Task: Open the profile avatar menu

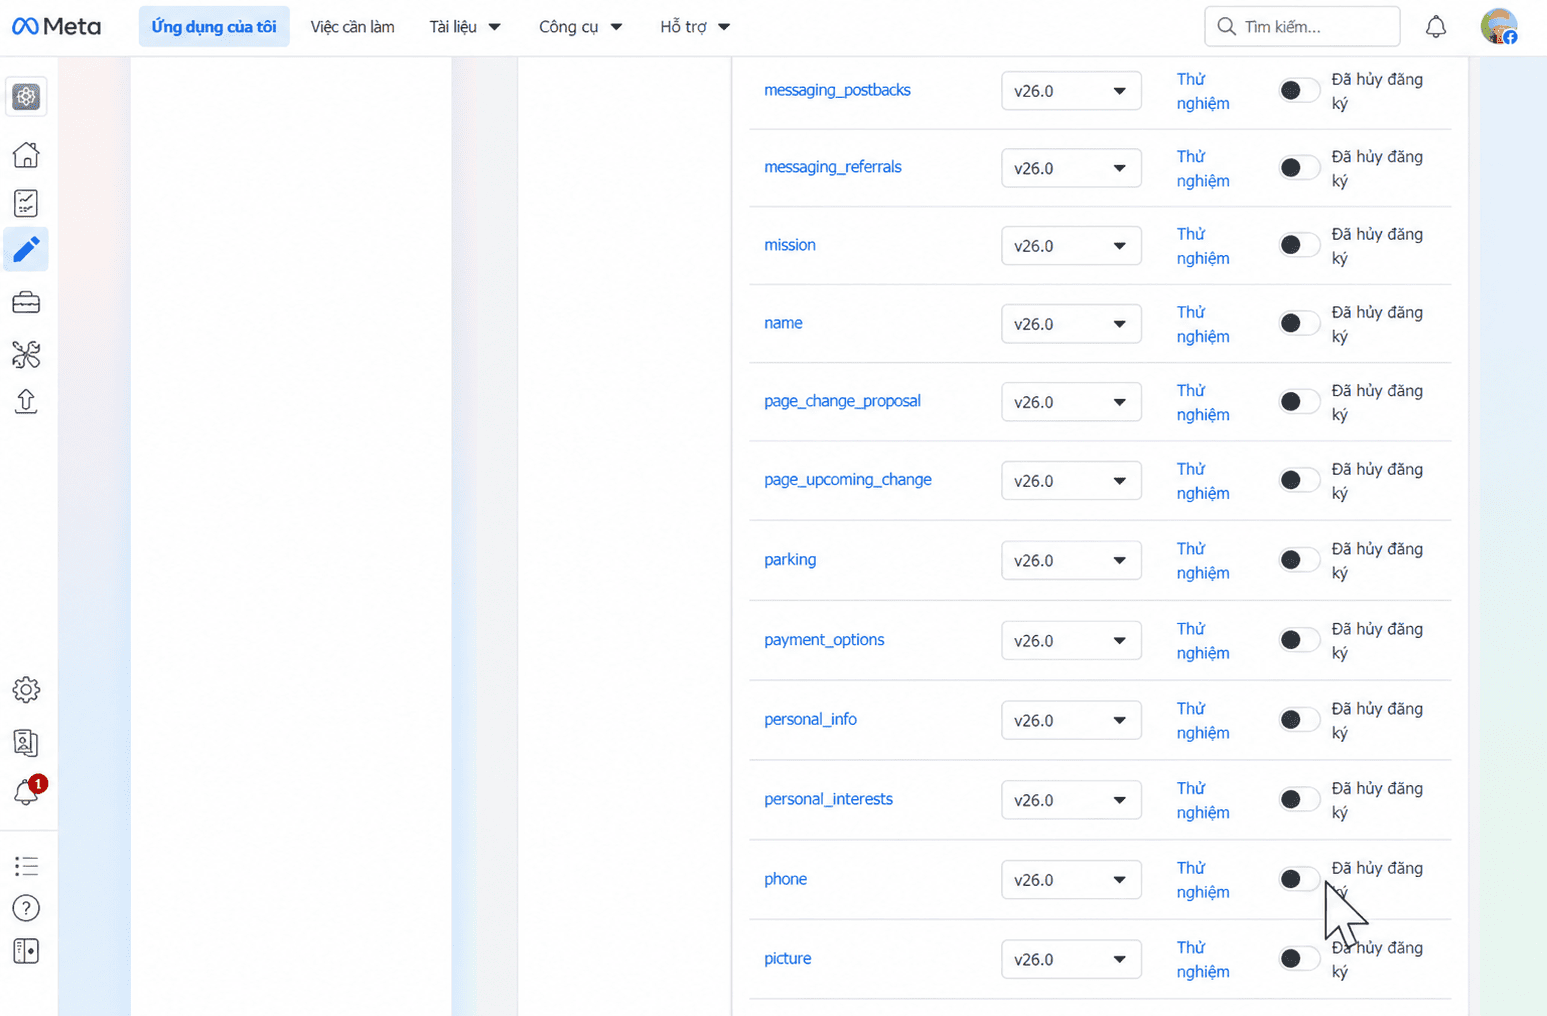Action: coord(1499,27)
